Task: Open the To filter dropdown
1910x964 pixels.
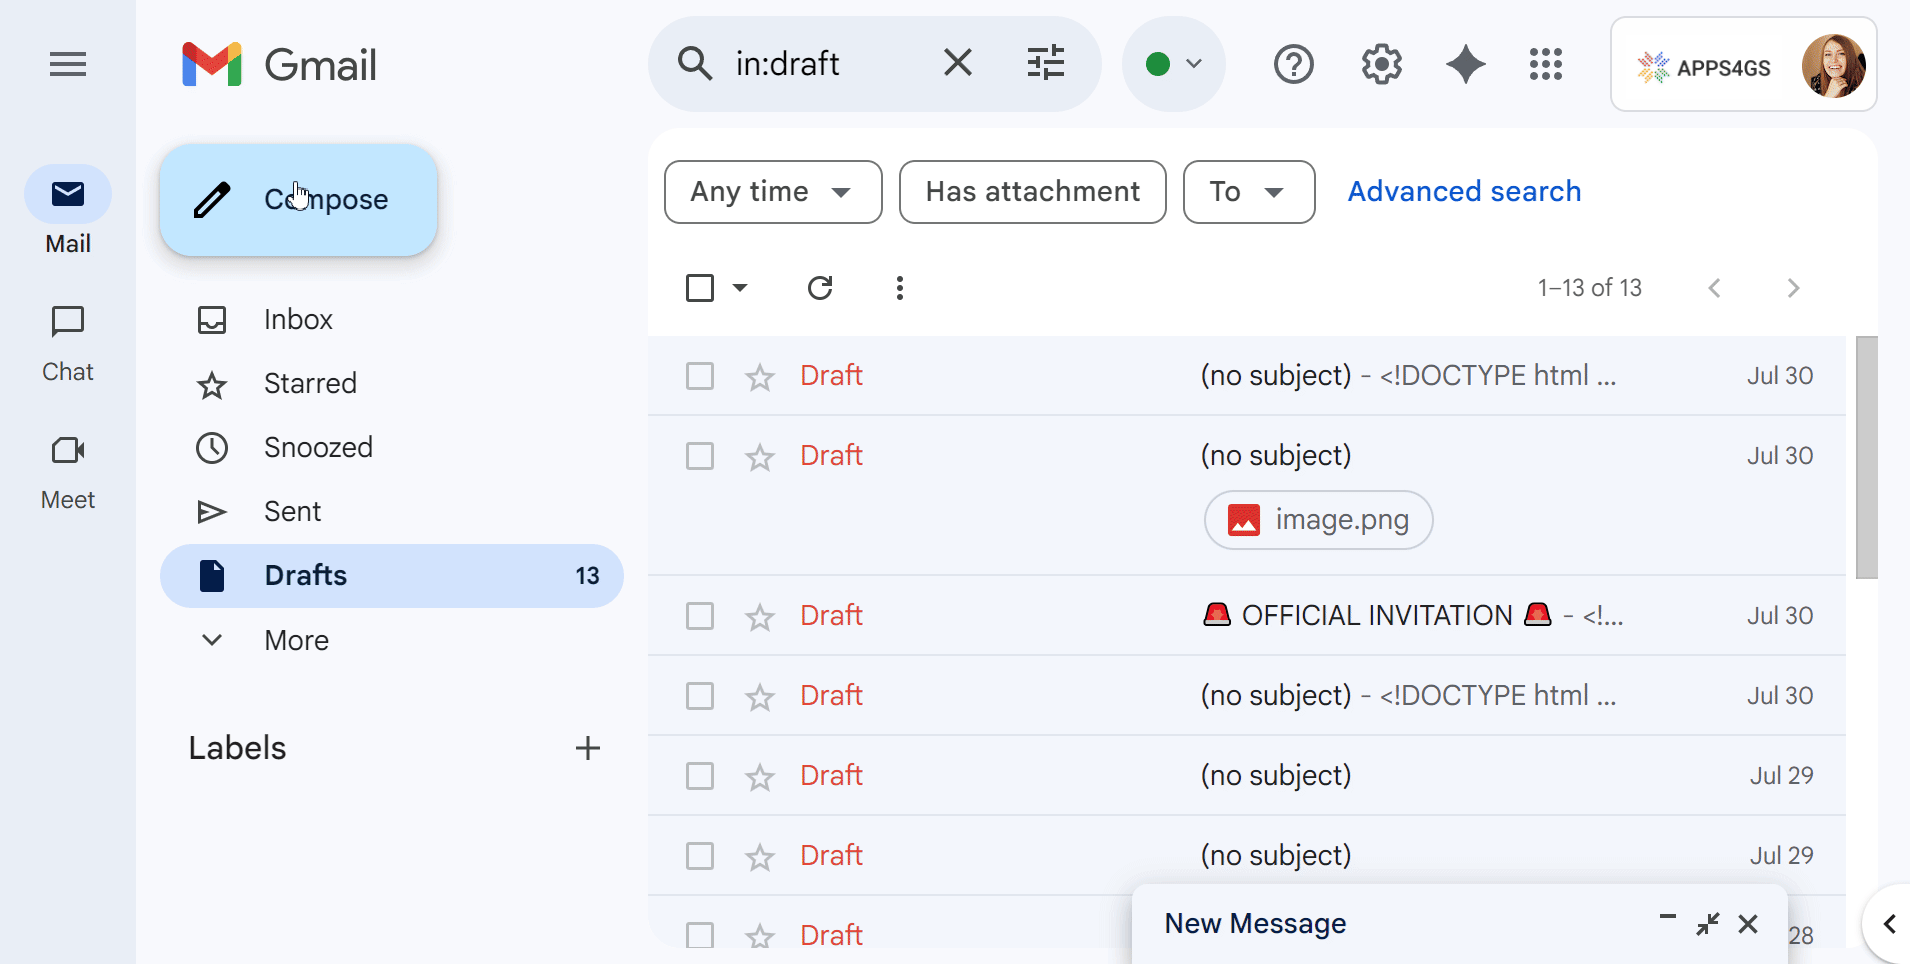Action: click(1249, 192)
